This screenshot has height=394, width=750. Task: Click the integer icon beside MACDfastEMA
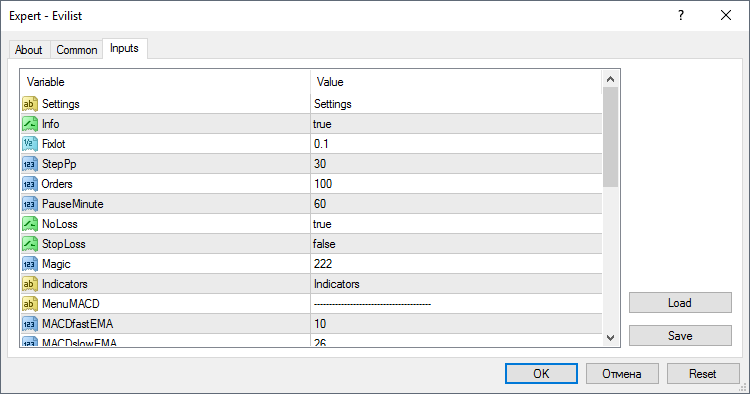coord(30,324)
